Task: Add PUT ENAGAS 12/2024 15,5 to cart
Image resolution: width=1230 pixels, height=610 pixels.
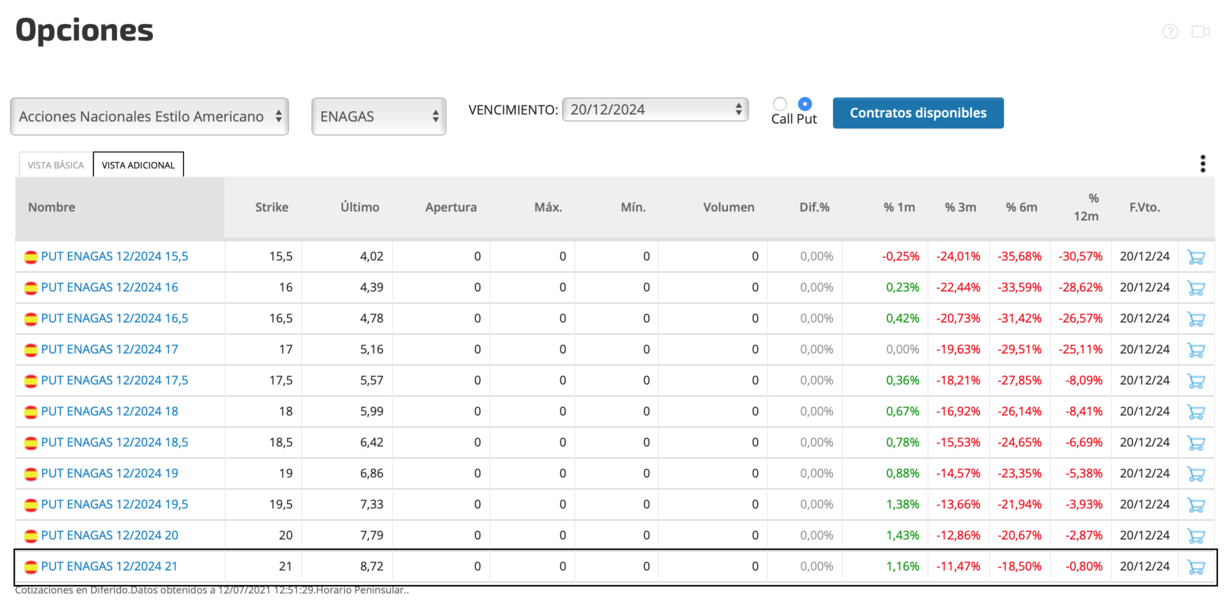Action: coord(1195,256)
